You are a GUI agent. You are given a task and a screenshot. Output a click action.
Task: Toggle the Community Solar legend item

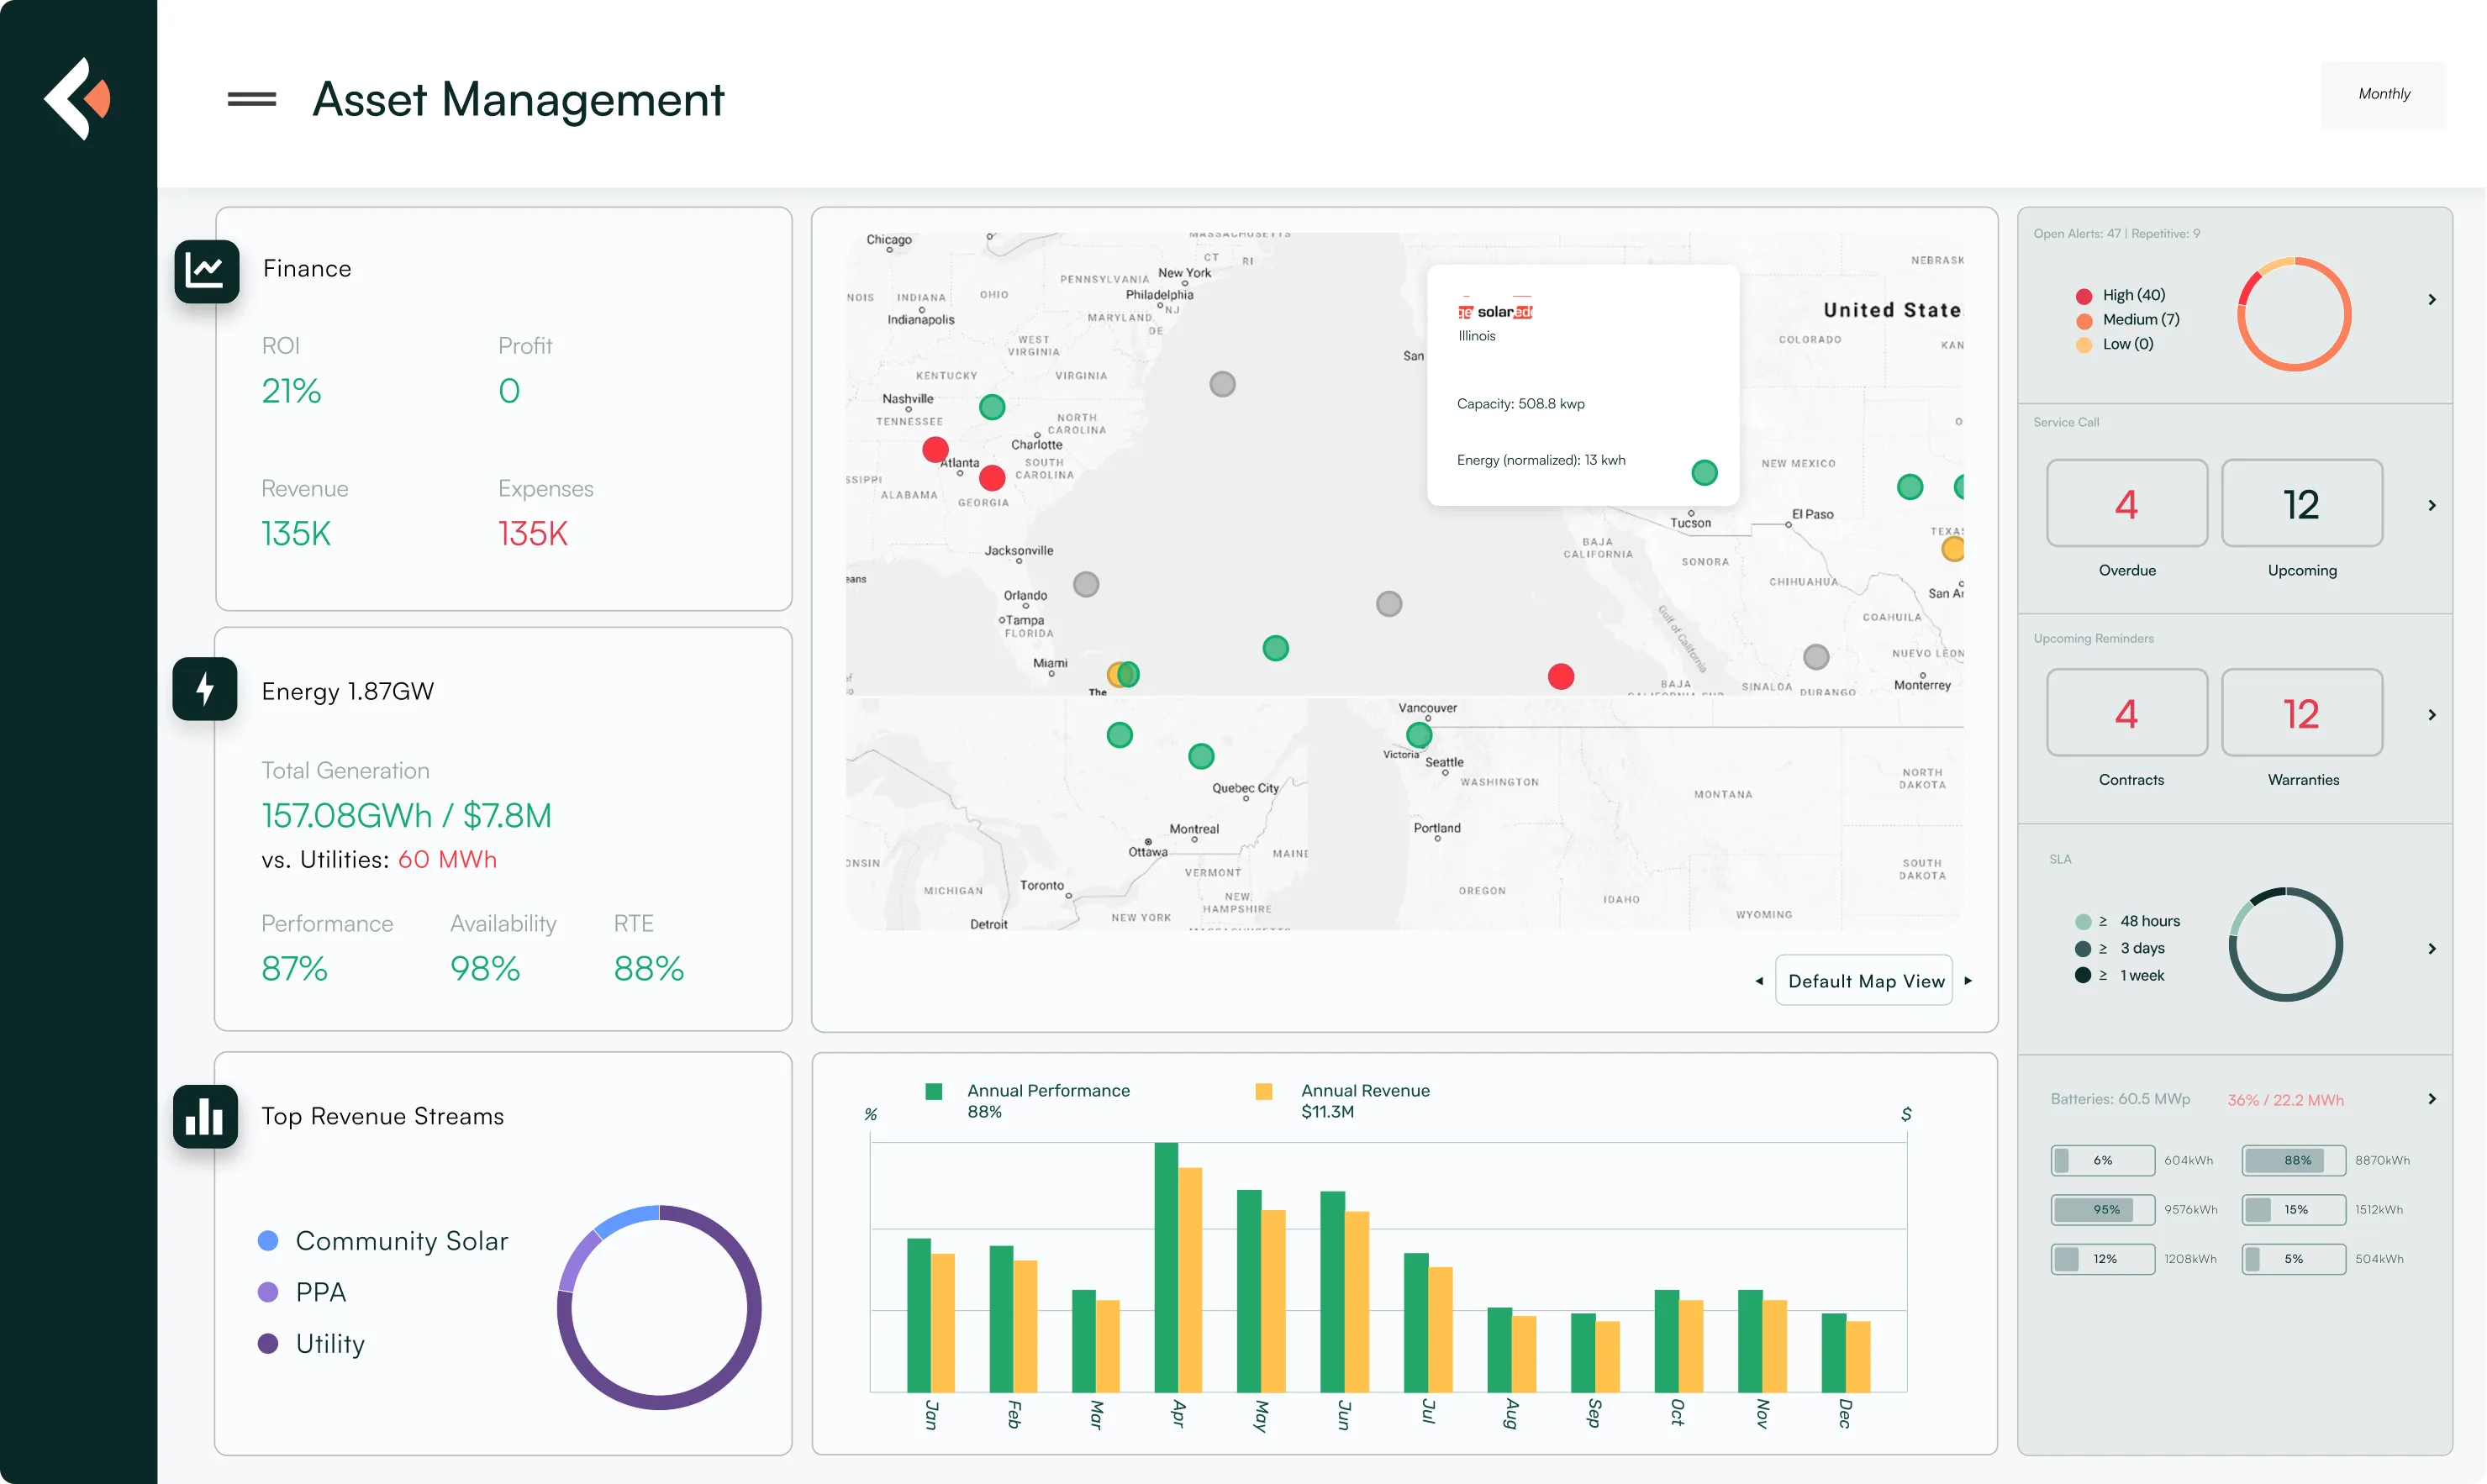point(400,1241)
